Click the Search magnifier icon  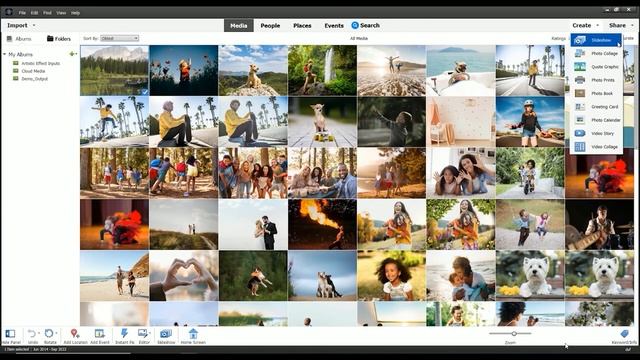355,25
